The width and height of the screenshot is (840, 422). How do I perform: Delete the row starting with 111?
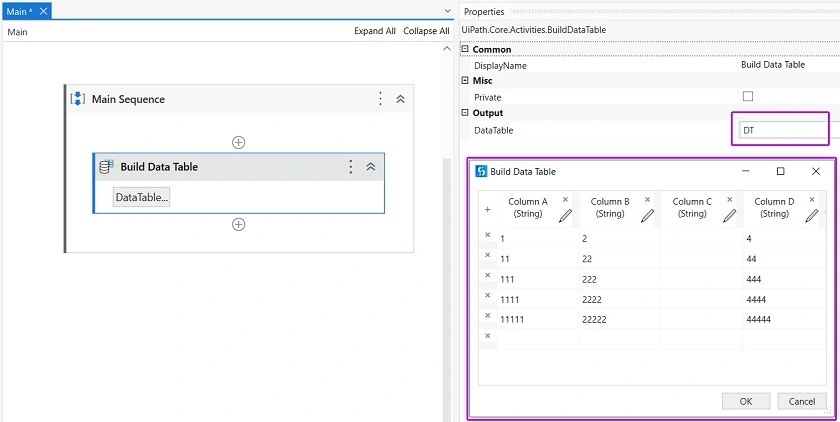[488, 275]
